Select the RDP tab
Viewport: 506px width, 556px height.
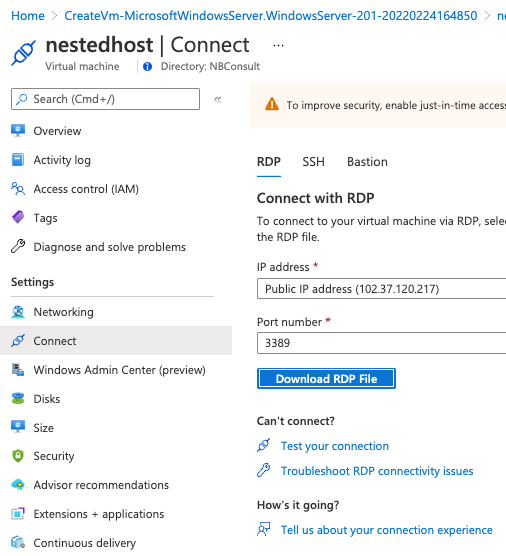pos(269,162)
